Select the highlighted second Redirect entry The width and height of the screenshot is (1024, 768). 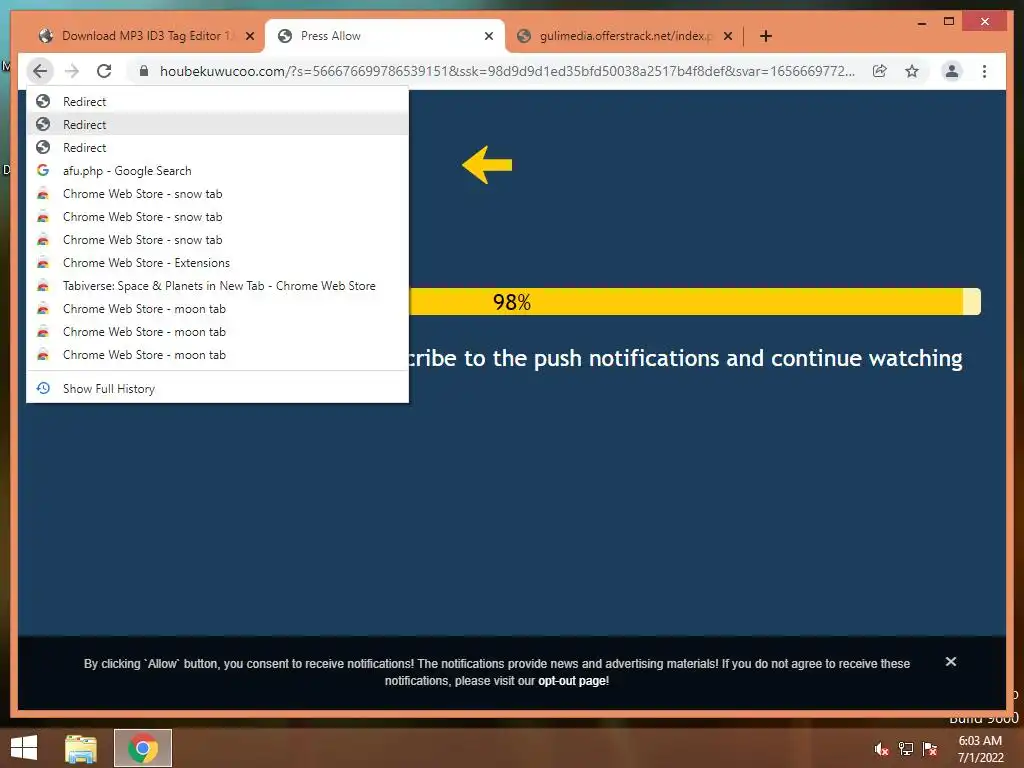pyautogui.click(x=217, y=124)
